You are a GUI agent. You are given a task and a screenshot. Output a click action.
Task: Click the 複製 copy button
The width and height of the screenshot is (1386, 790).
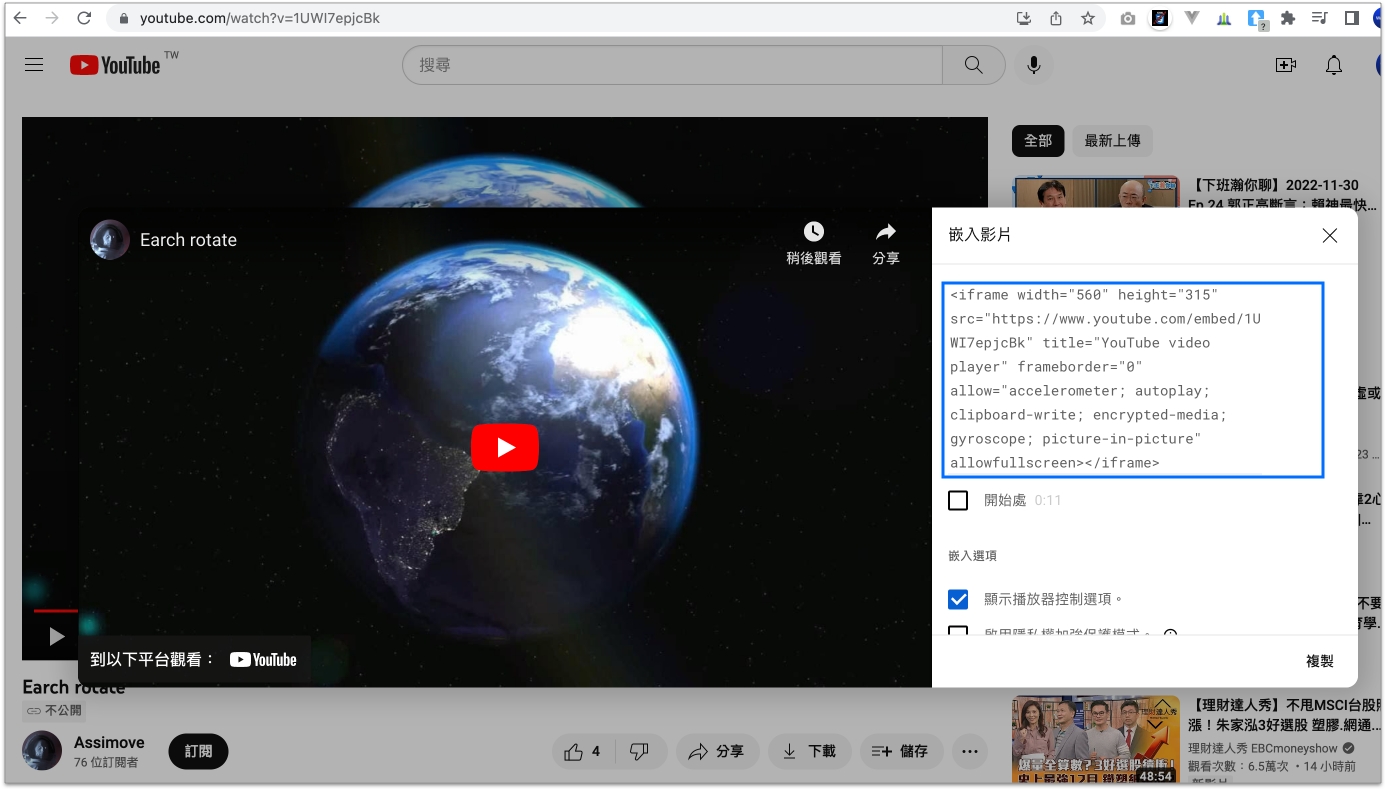coord(1319,661)
